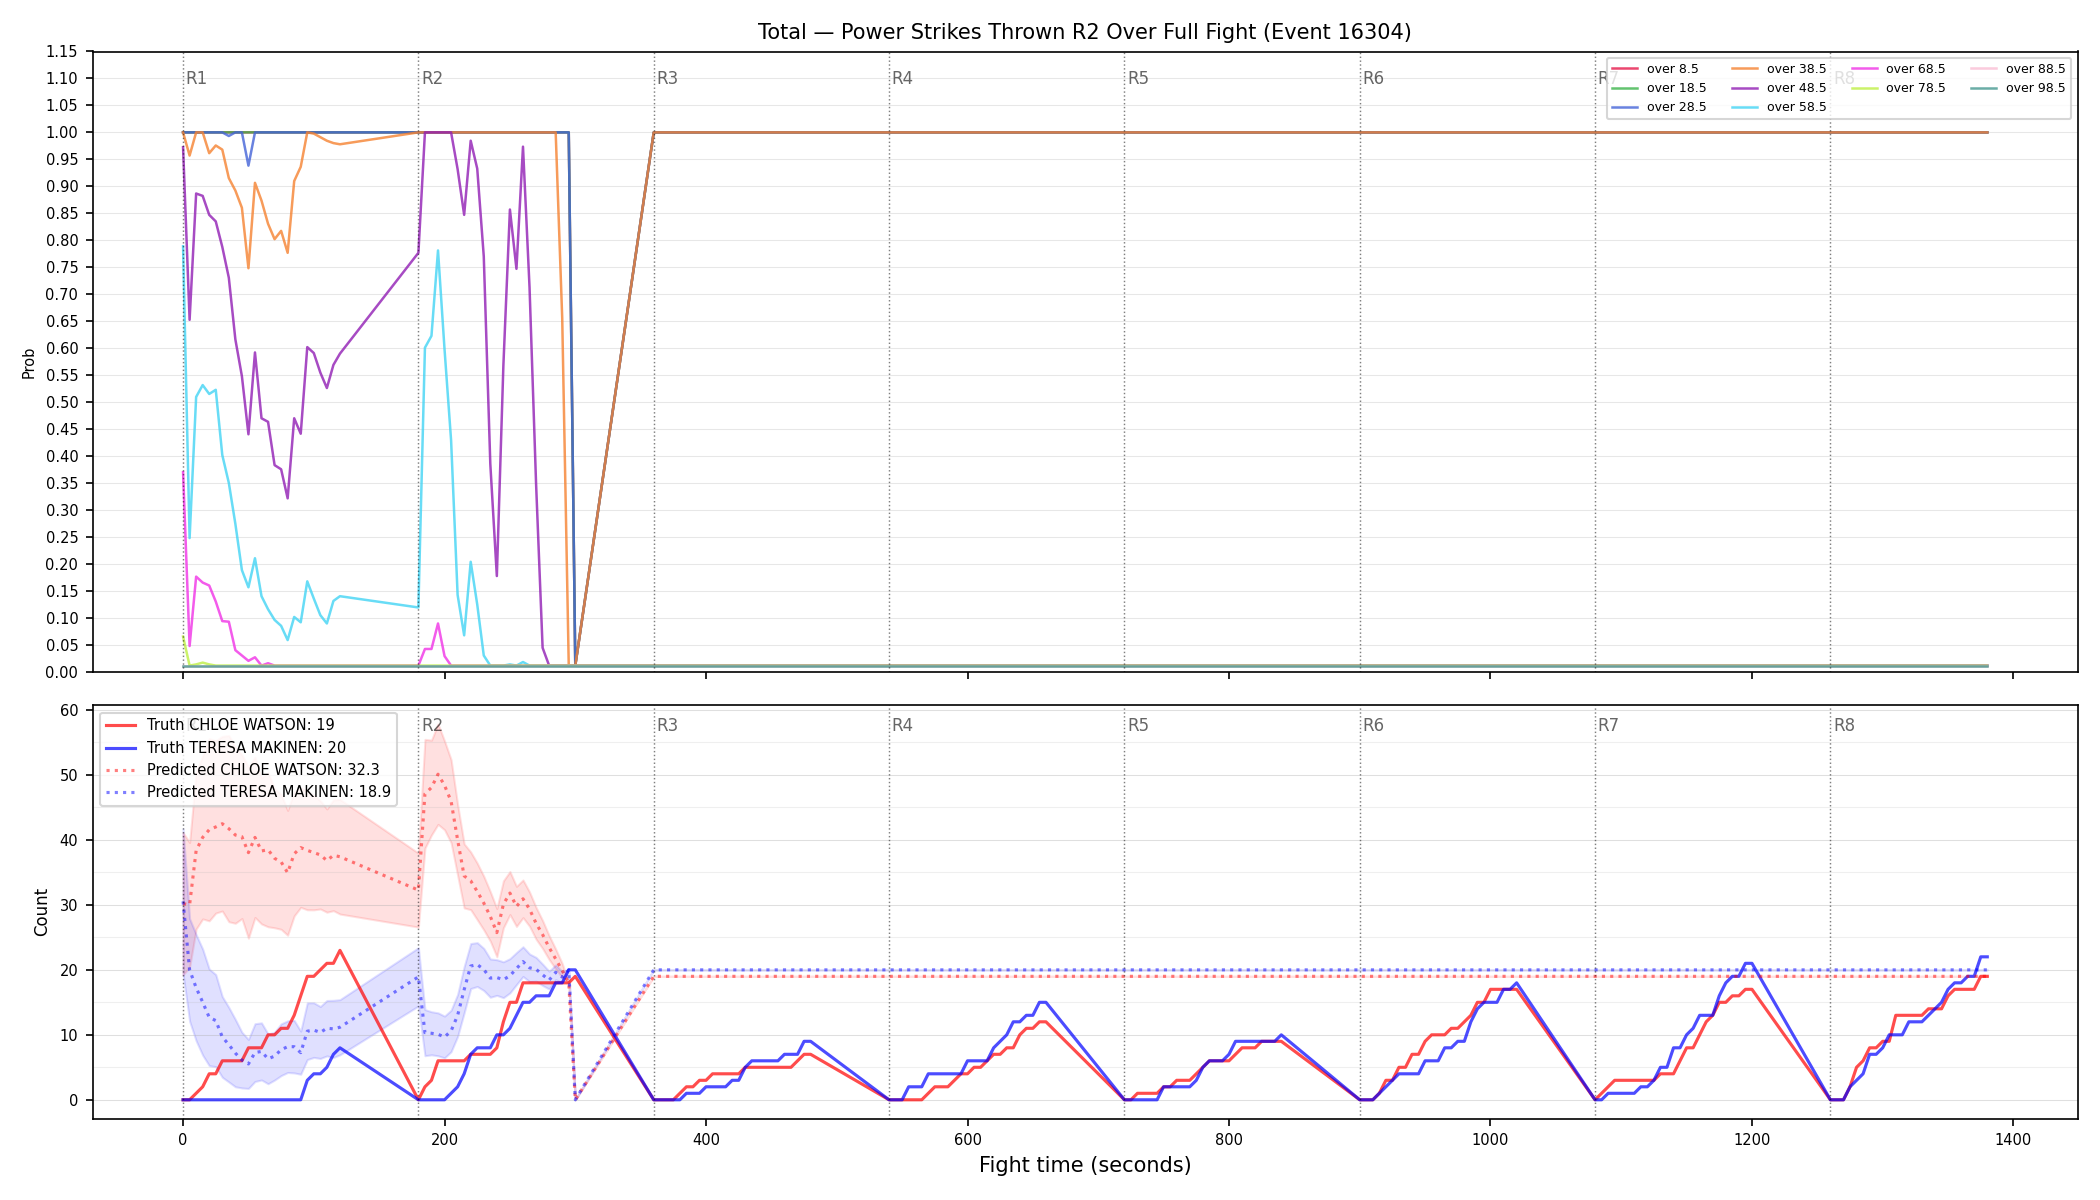2100x1200 pixels.
Task: Click the R2 round marker in the top chart
Action: click(x=432, y=78)
